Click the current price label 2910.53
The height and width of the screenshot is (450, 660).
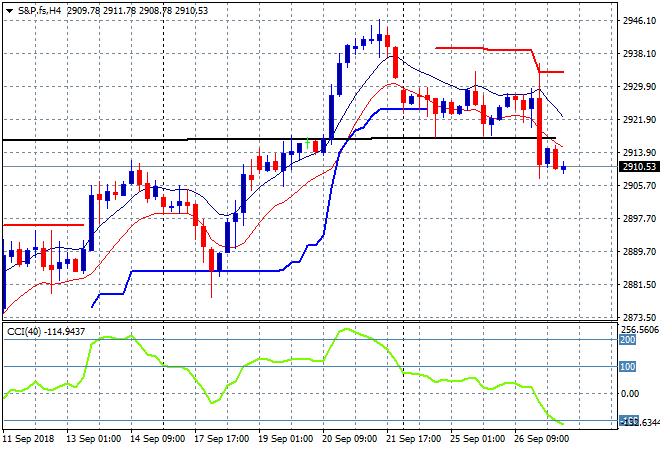[639, 167]
